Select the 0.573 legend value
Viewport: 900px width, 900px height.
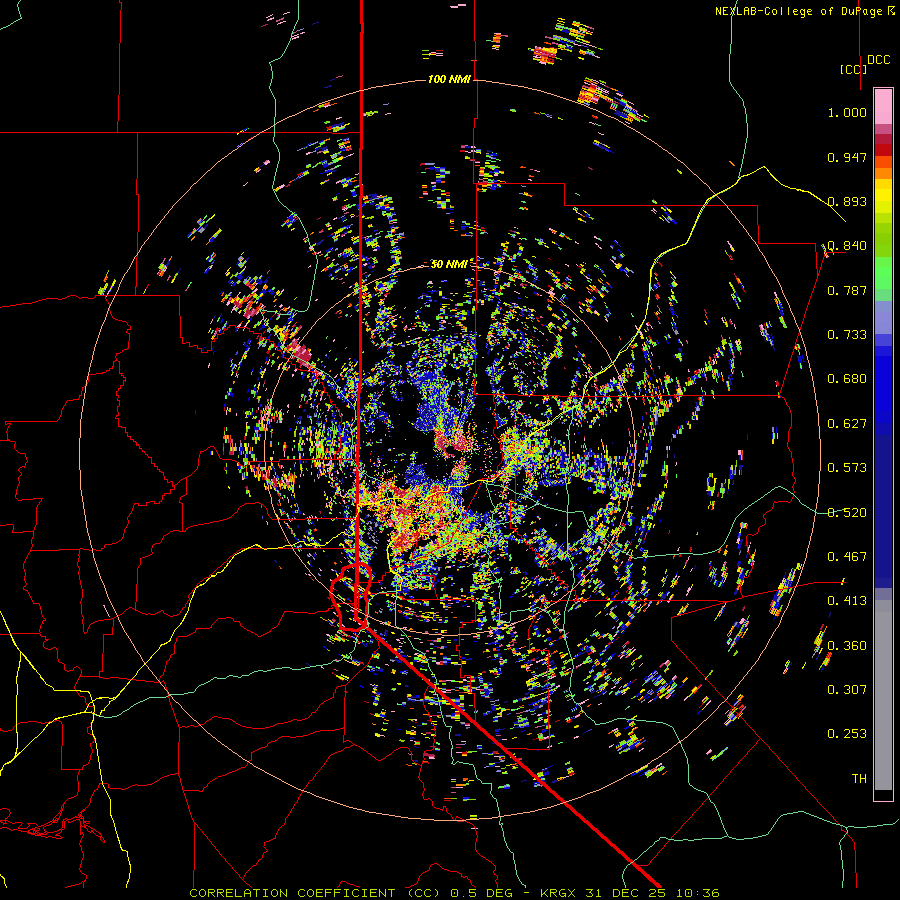click(x=847, y=468)
